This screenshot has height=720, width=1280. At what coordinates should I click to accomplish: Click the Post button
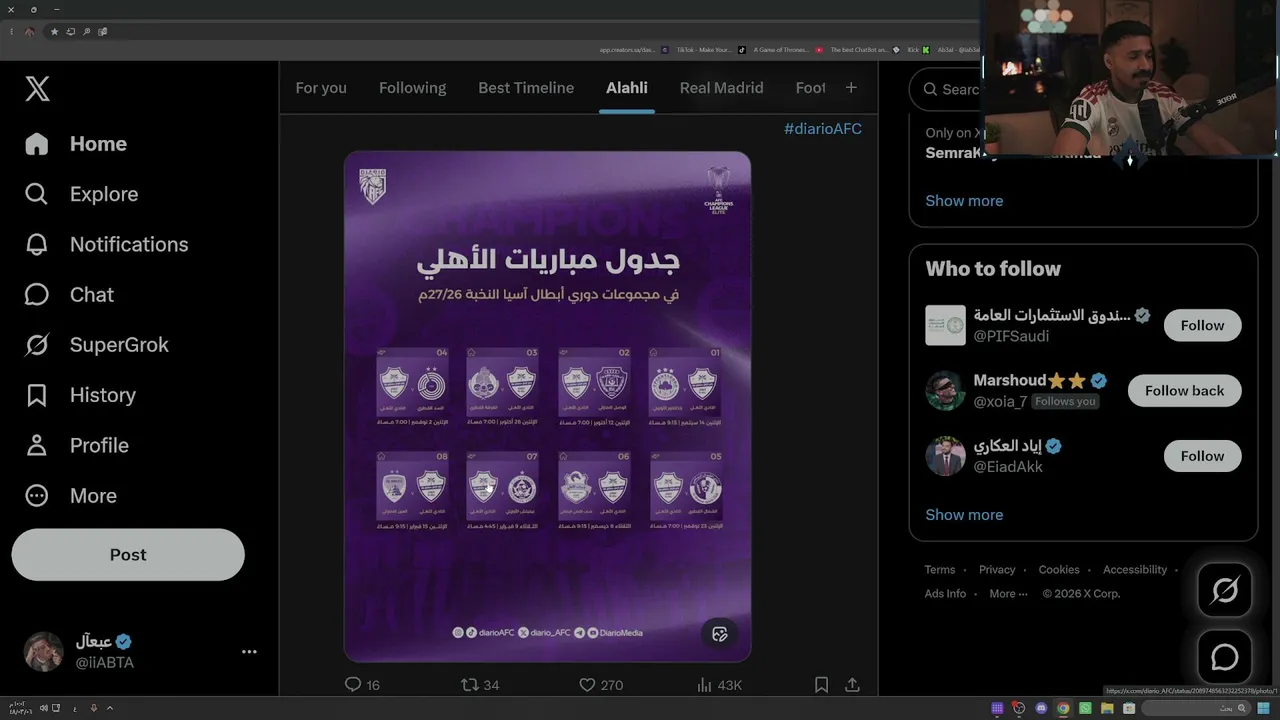point(128,554)
